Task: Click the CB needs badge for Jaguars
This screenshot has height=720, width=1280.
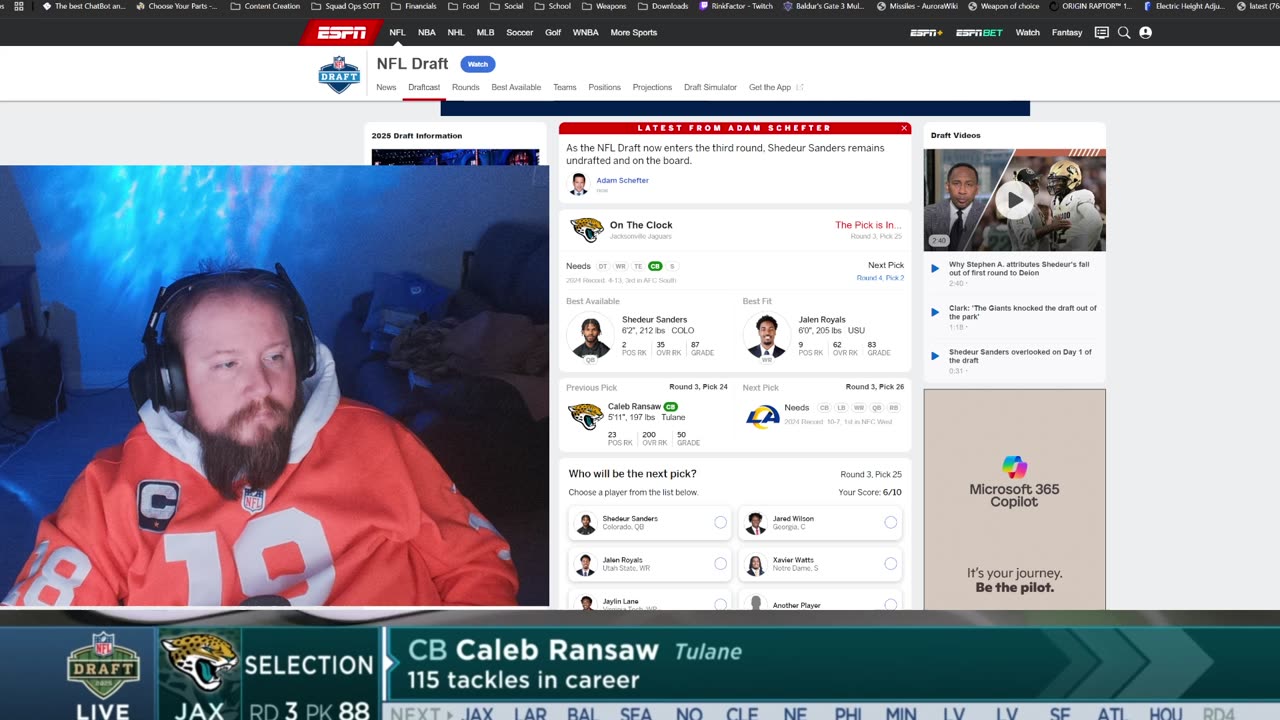Action: (x=655, y=266)
